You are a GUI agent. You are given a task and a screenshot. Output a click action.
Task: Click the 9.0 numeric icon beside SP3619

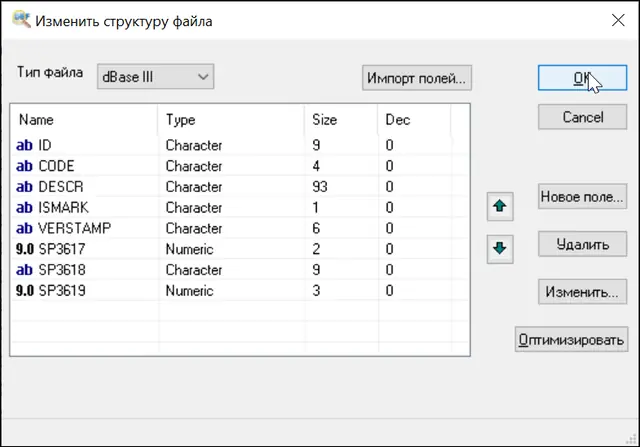pos(24,291)
